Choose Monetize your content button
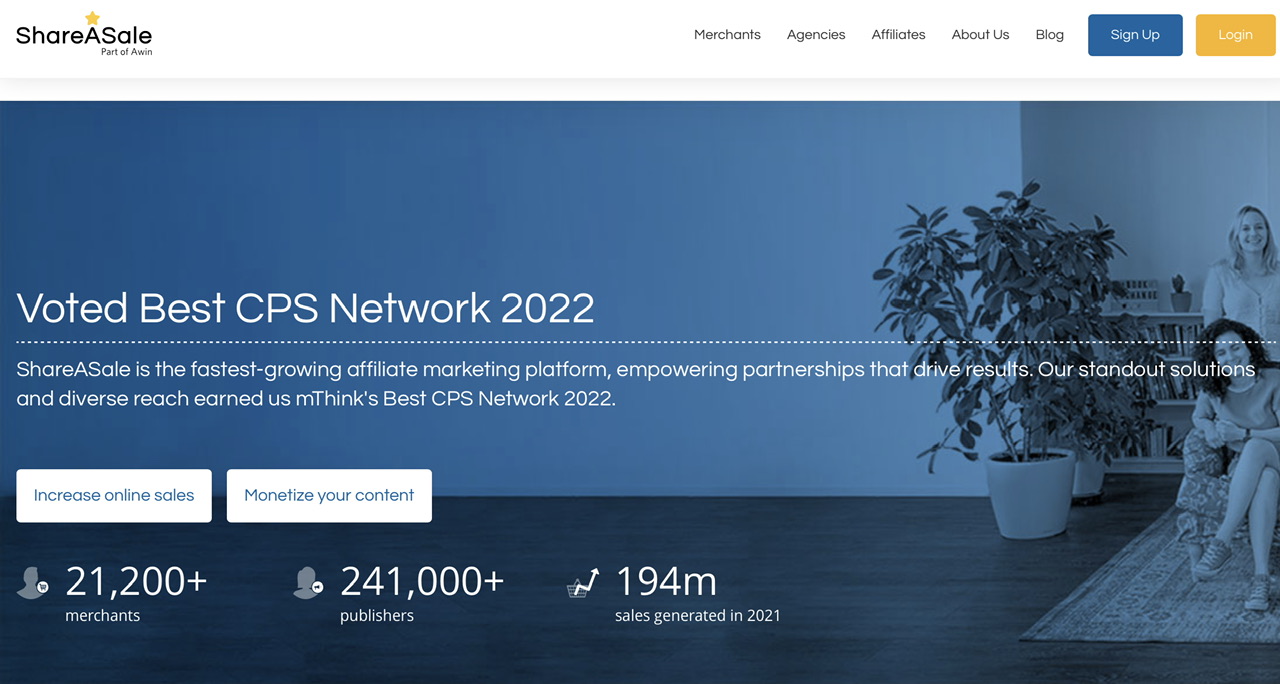The height and width of the screenshot is (684, 1280). pyautogui.click(x=329, y=496)
